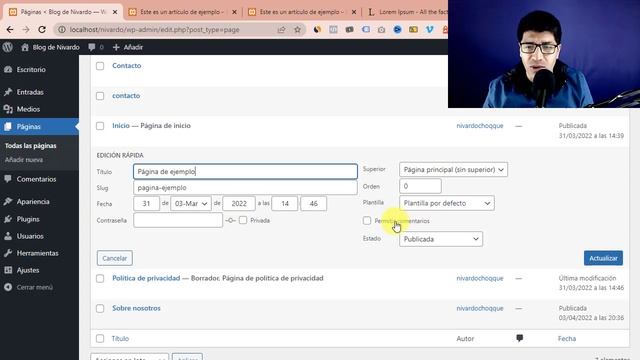Image resolution: width=640 pixels, height=360 pixels.
Task: Go forward with the browser forward arrow
Action: [26, 29]
